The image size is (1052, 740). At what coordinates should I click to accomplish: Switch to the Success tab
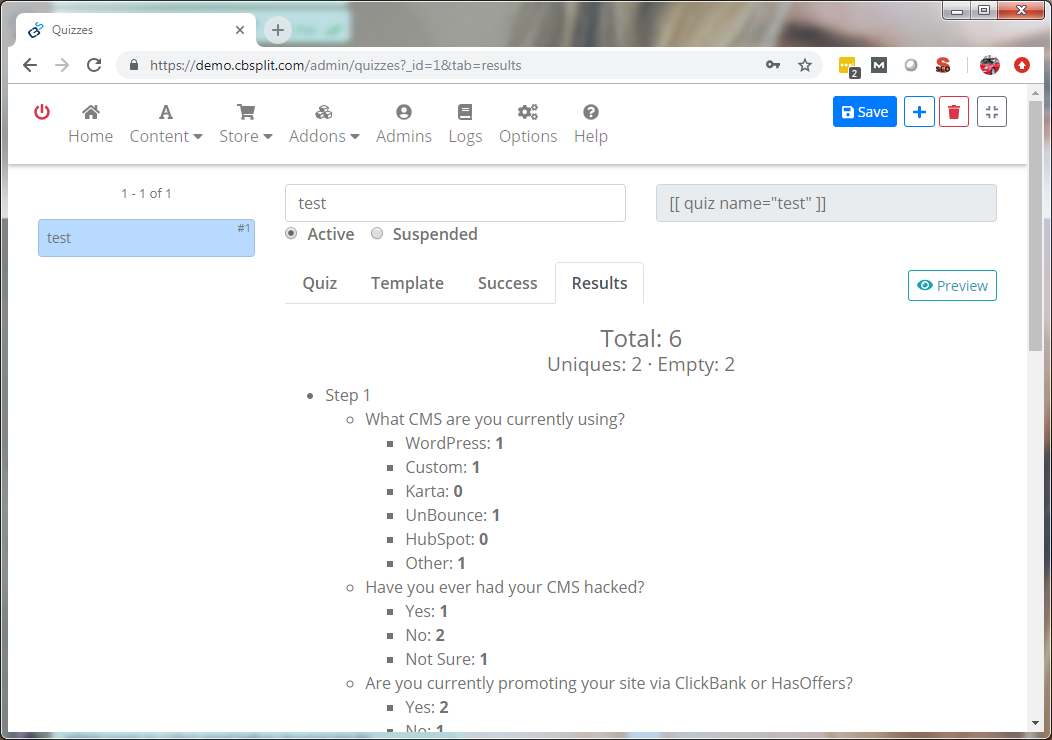(x=507, y=283)
